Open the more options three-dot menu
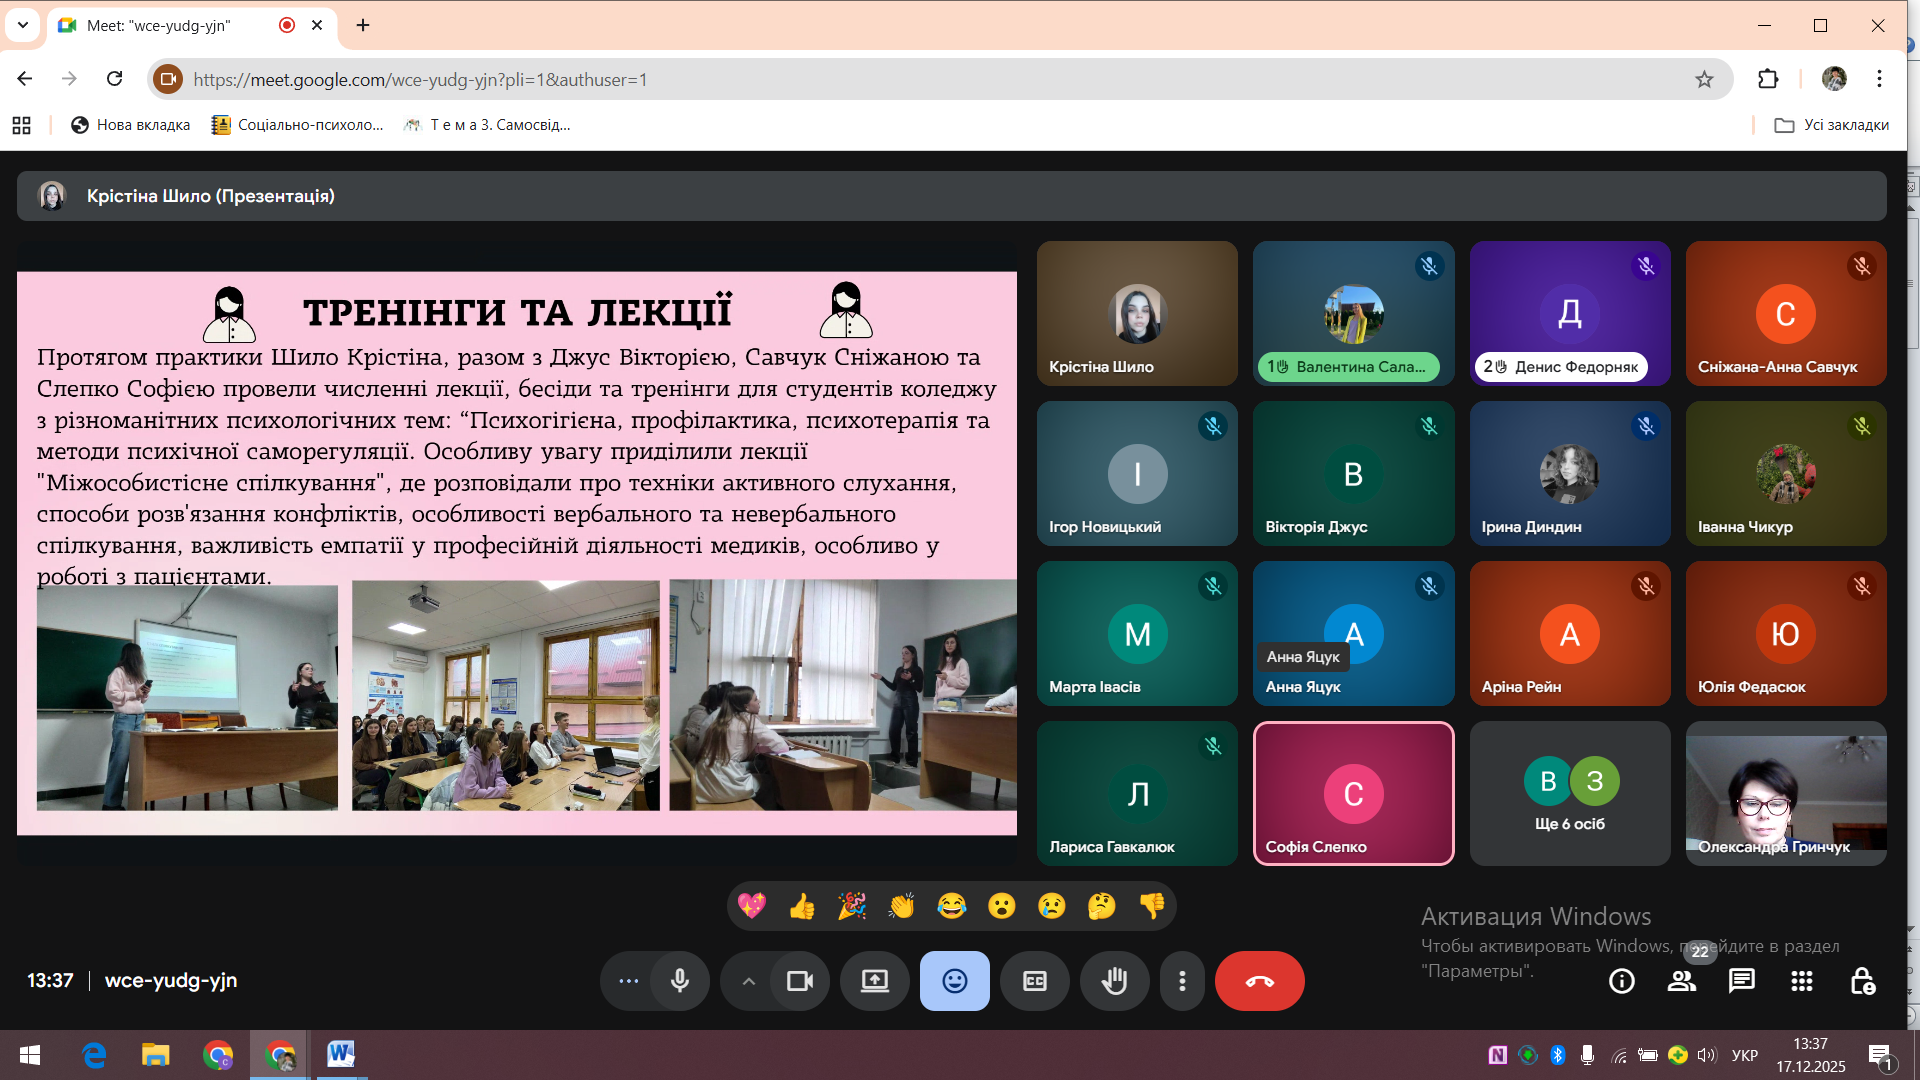This screenshot has width=1920, height=1080. tap(1182, 981)
